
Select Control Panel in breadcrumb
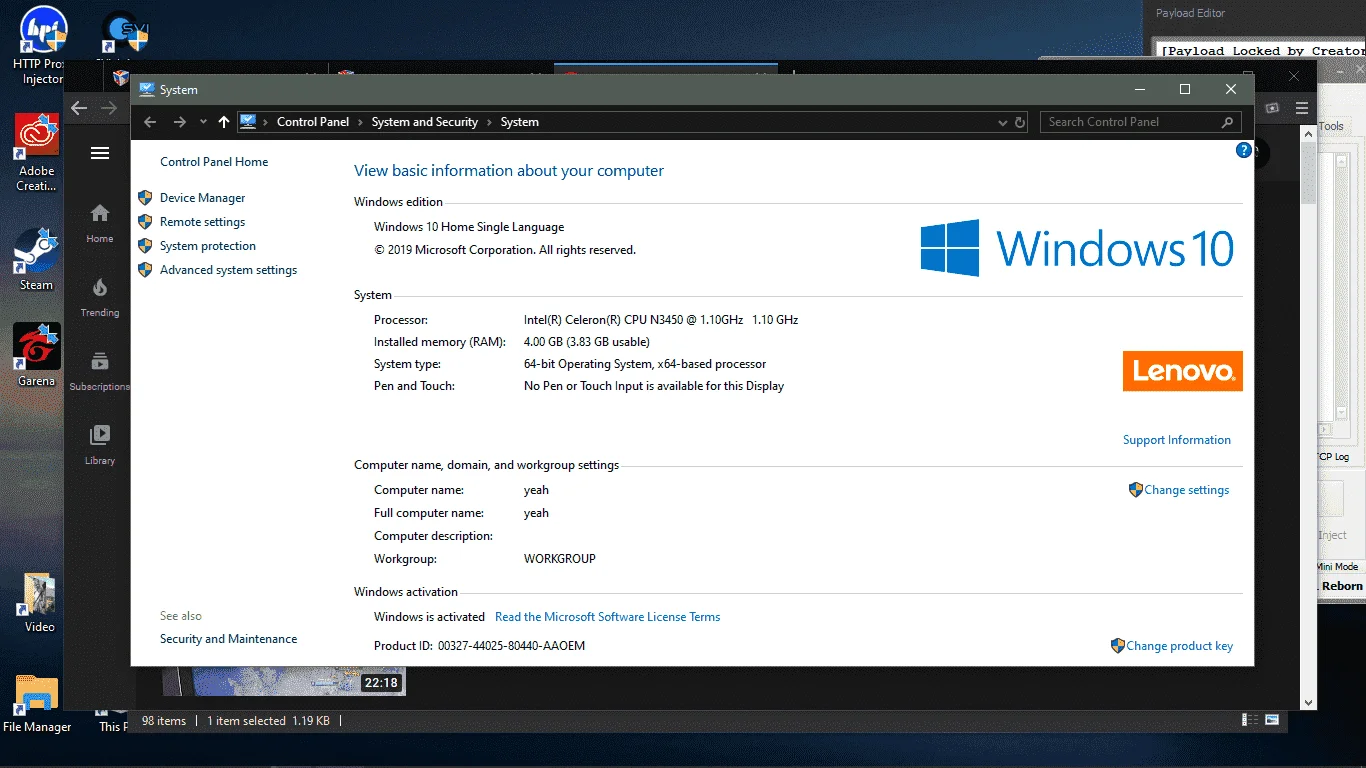(x=313, y=122)
